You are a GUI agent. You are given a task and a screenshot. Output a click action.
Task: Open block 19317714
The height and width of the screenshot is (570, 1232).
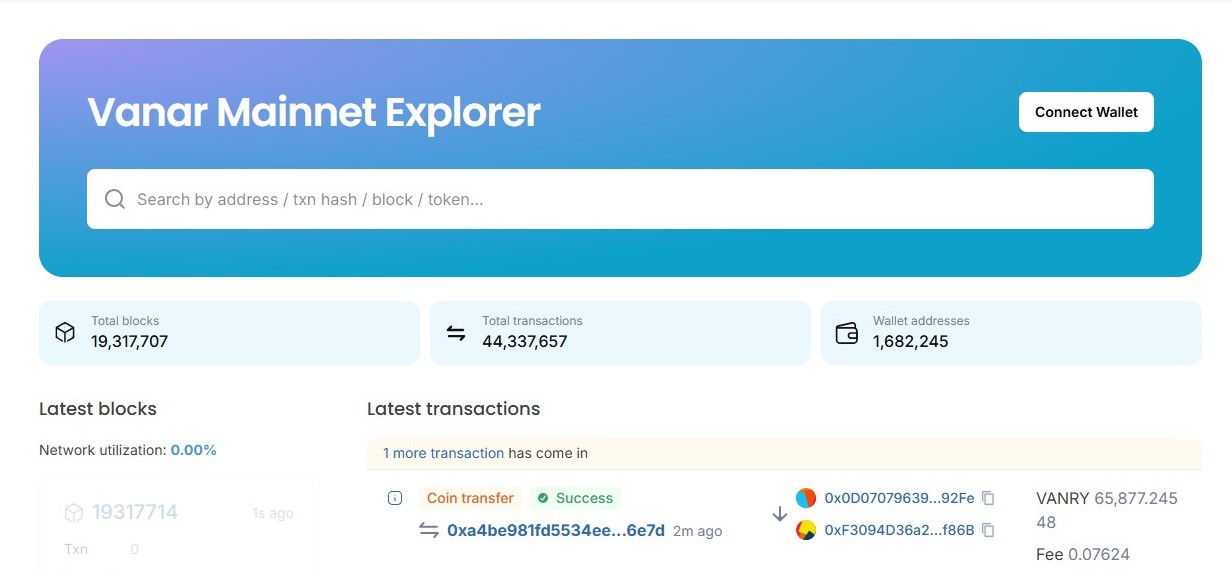pos(135,513)
